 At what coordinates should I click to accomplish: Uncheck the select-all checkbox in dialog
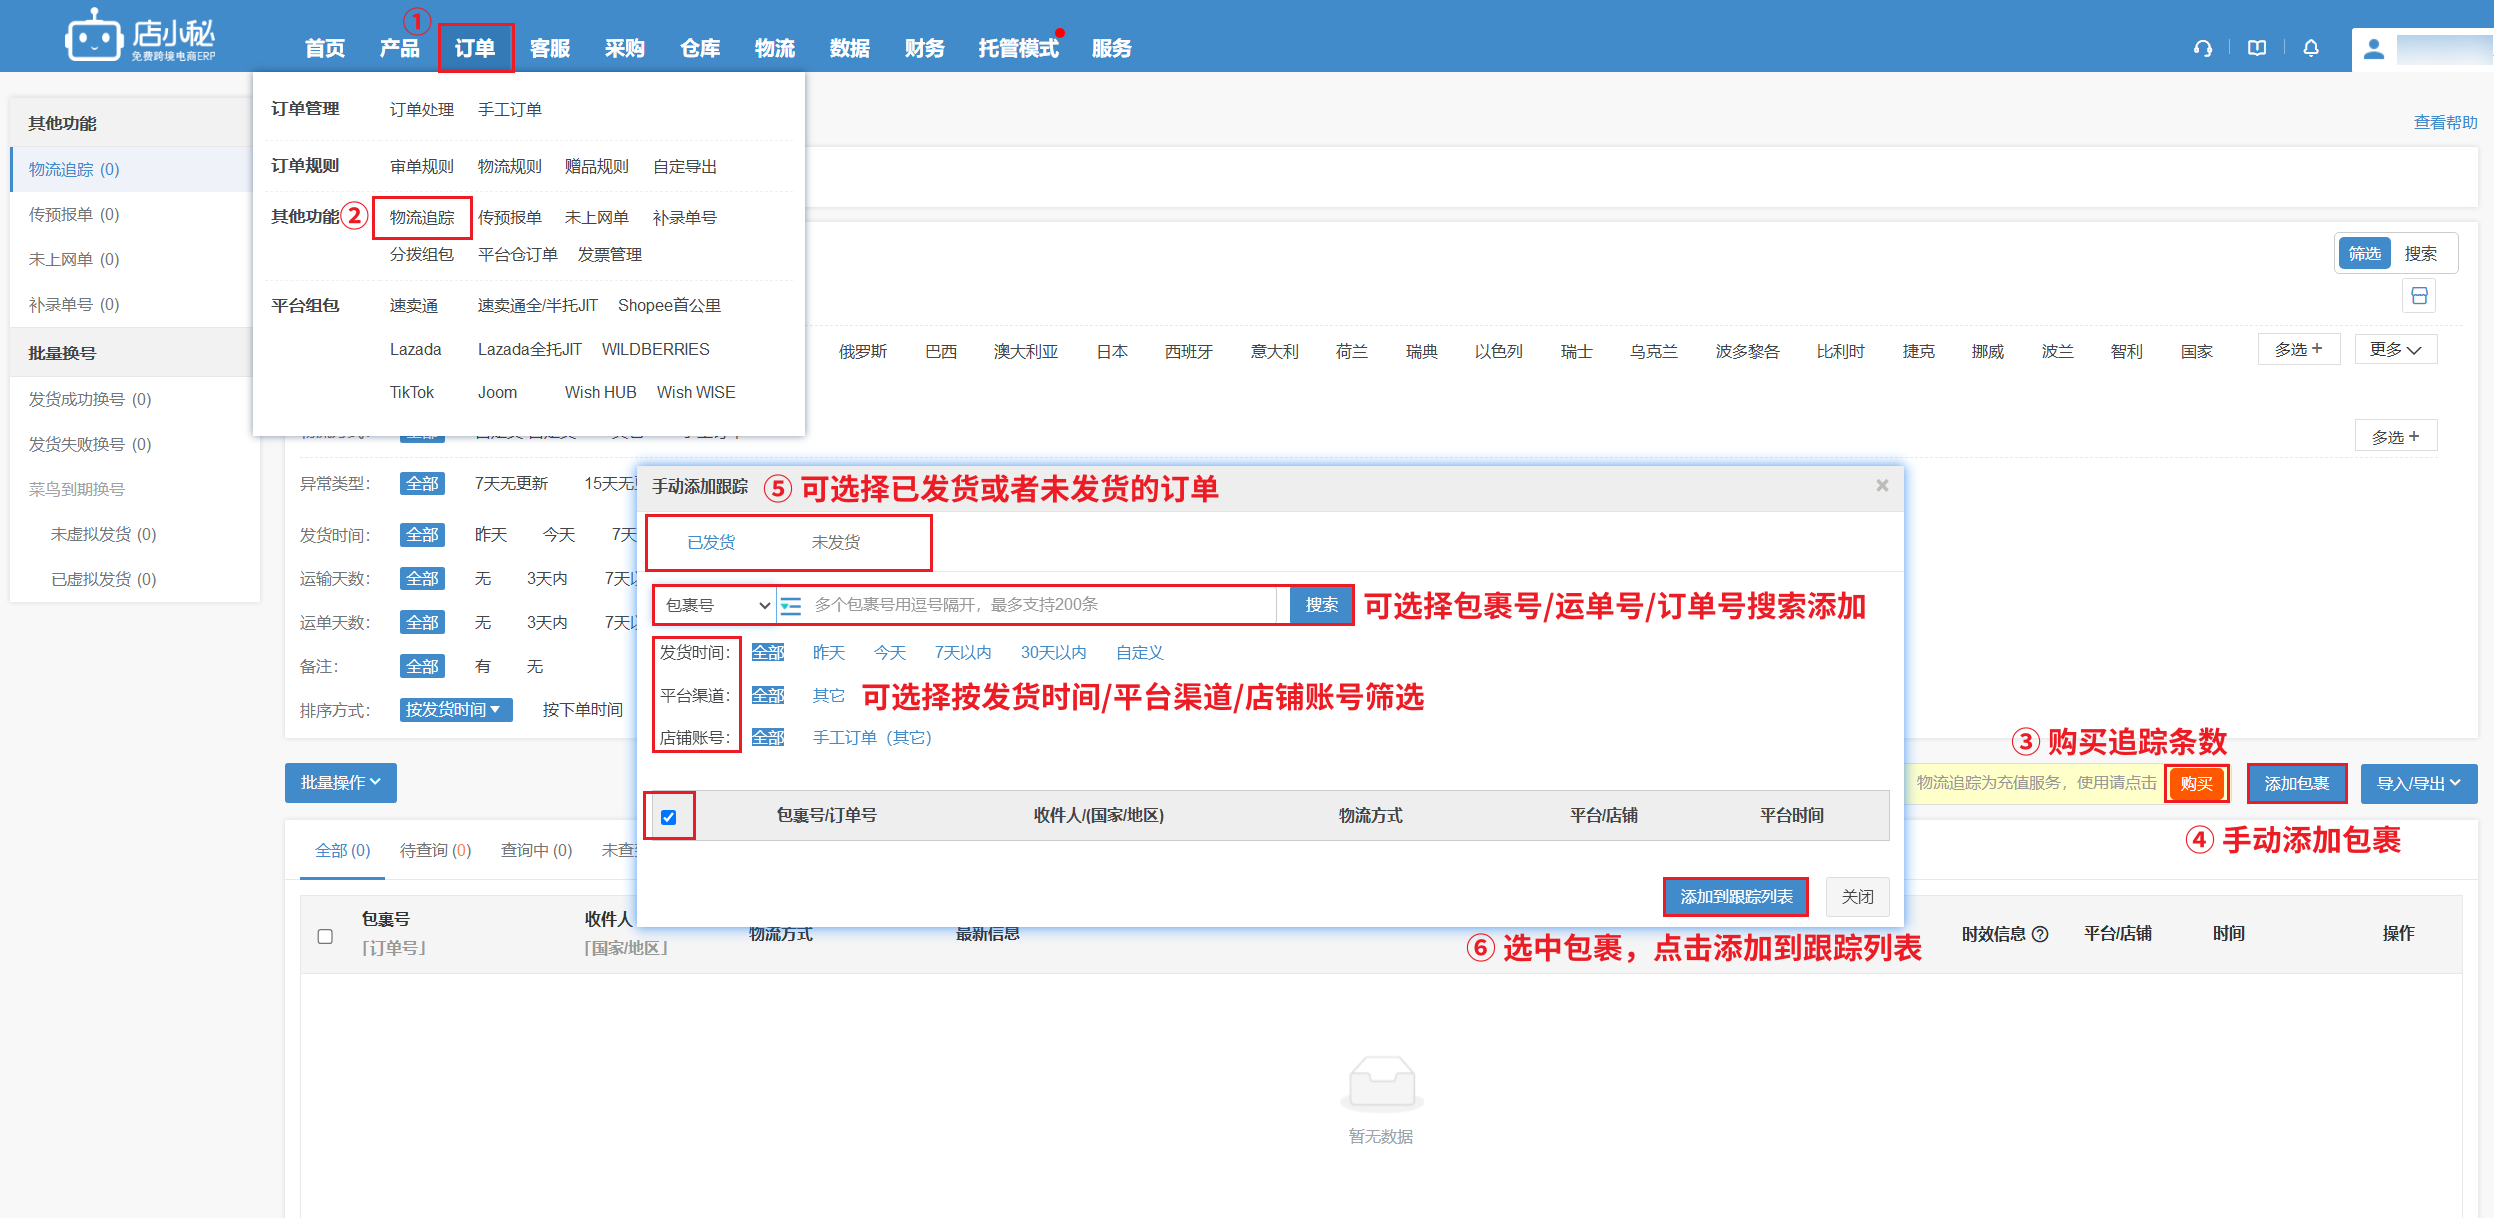669,817
